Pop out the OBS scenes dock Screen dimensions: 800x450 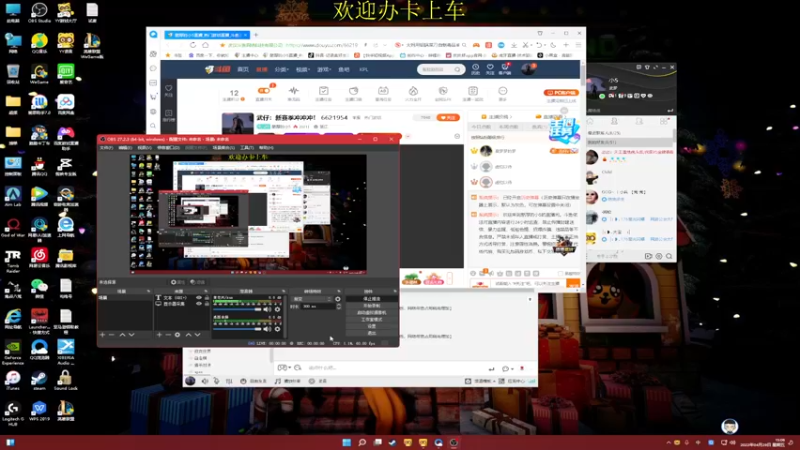[148, 291]
